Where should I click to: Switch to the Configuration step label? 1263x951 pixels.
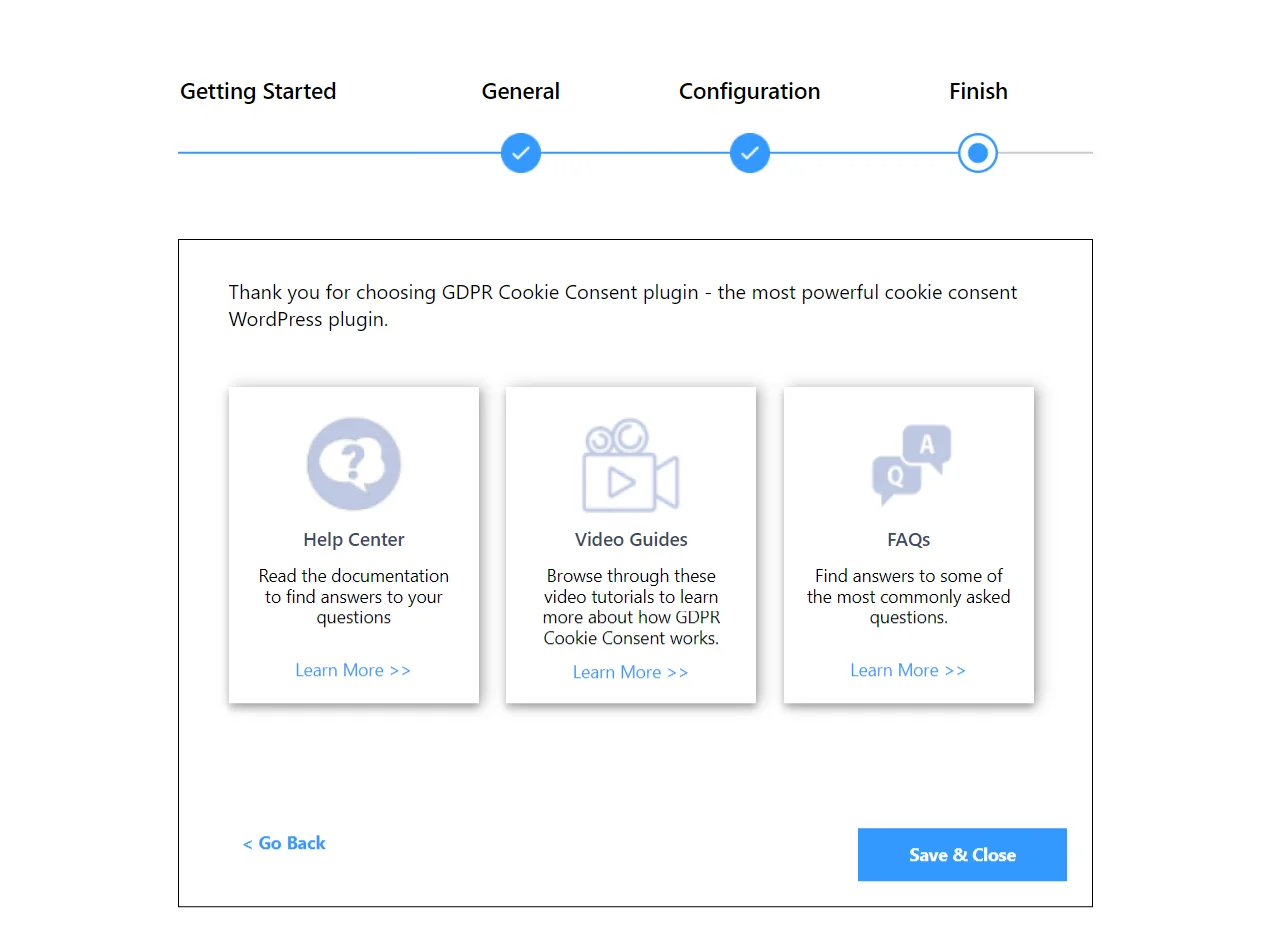(x=750, y=91)
